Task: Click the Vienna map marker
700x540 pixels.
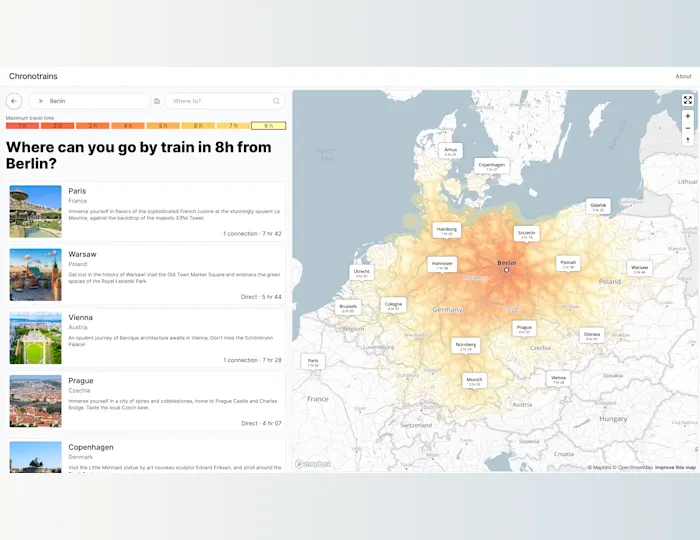Action: coord(558,379)
